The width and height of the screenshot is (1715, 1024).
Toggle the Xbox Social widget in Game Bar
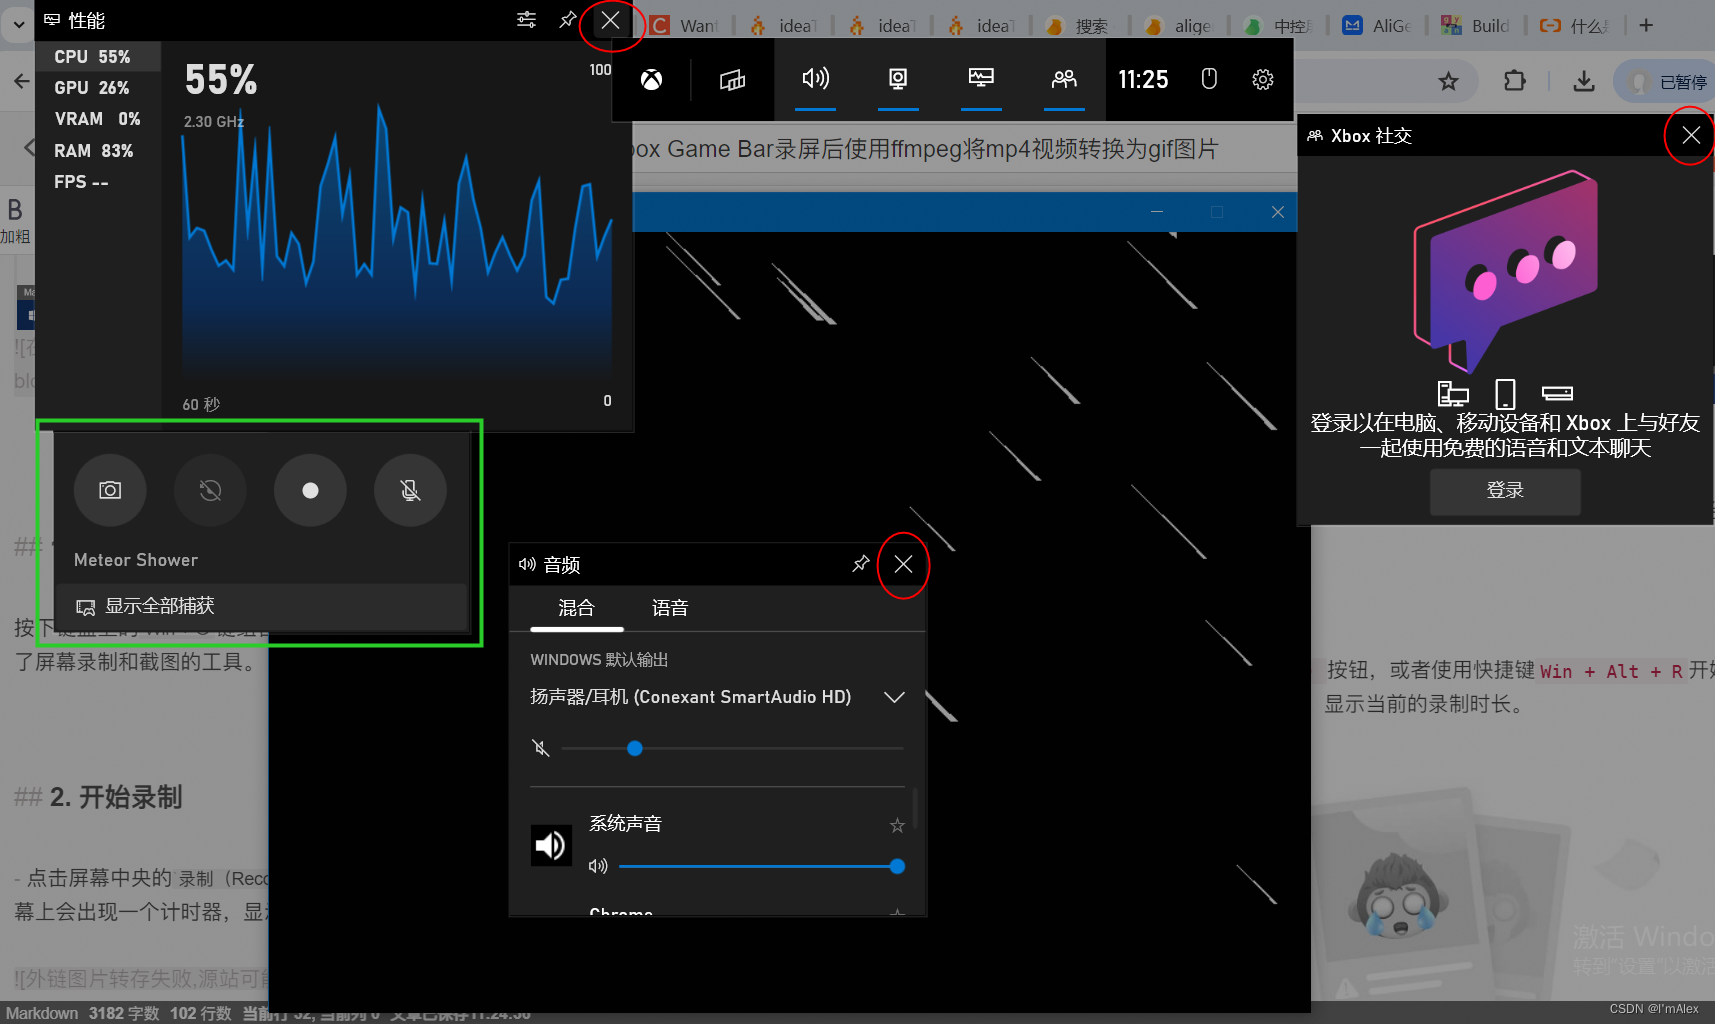[1064, 80]
